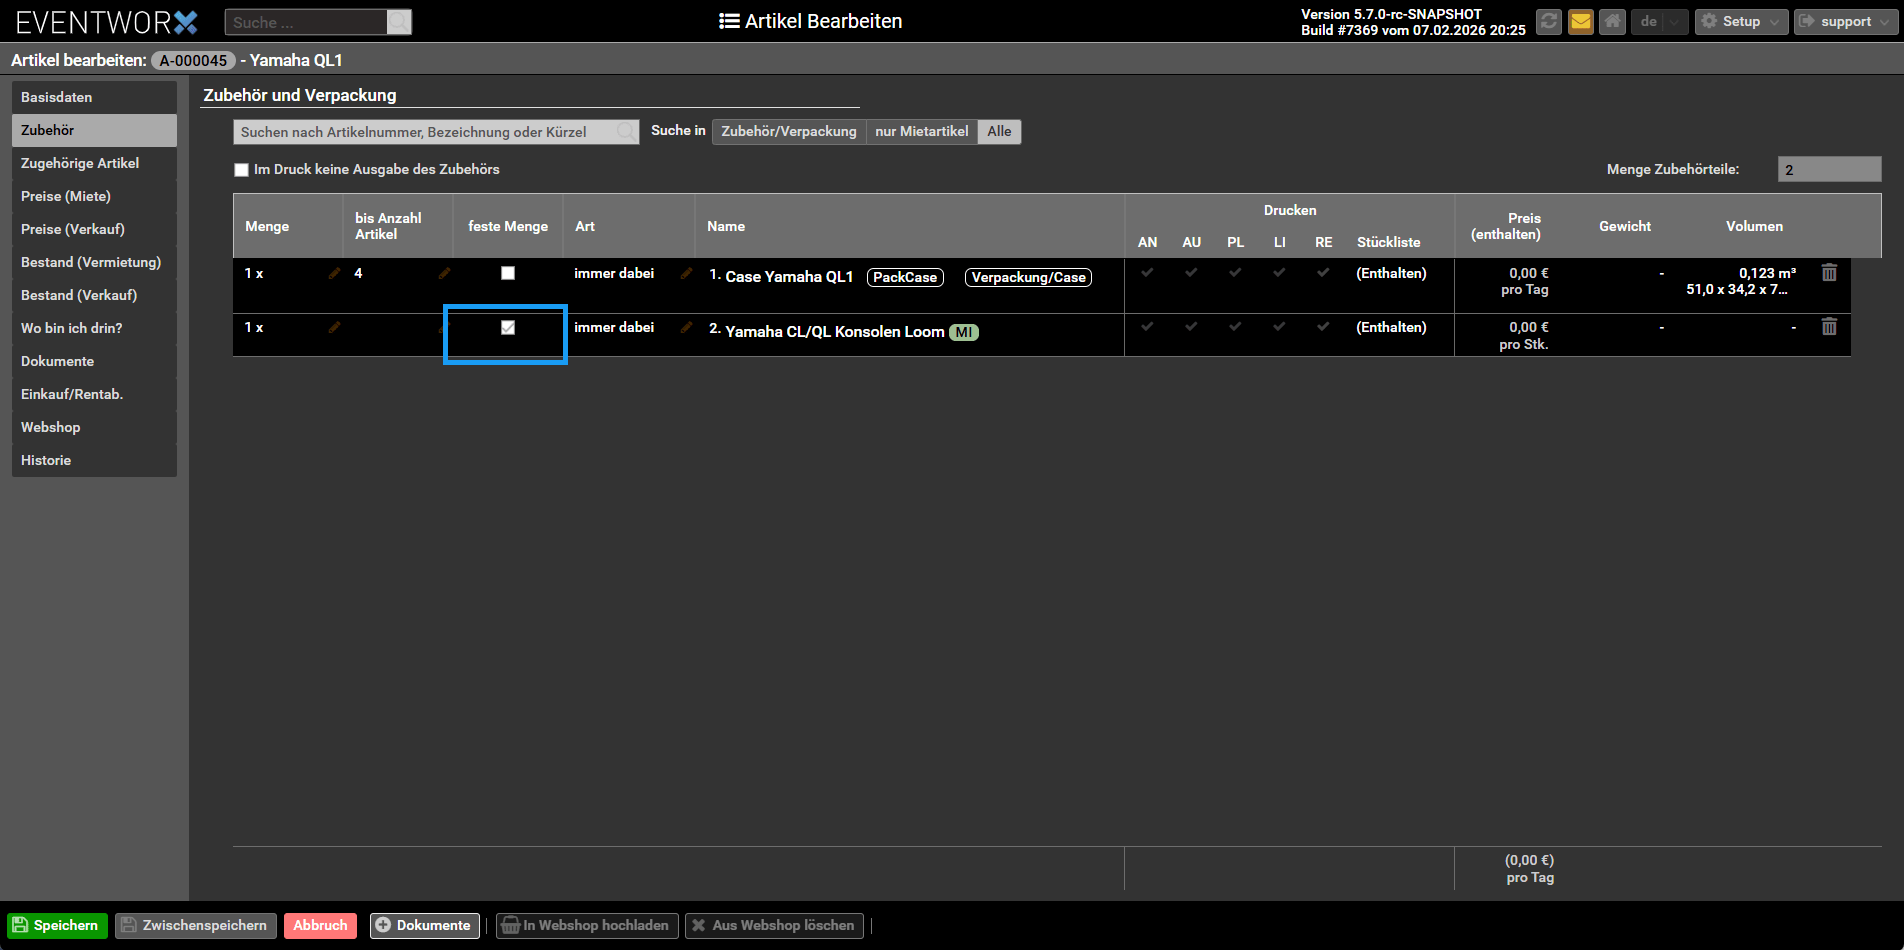Open the support user dropdown

(1845, 22)
